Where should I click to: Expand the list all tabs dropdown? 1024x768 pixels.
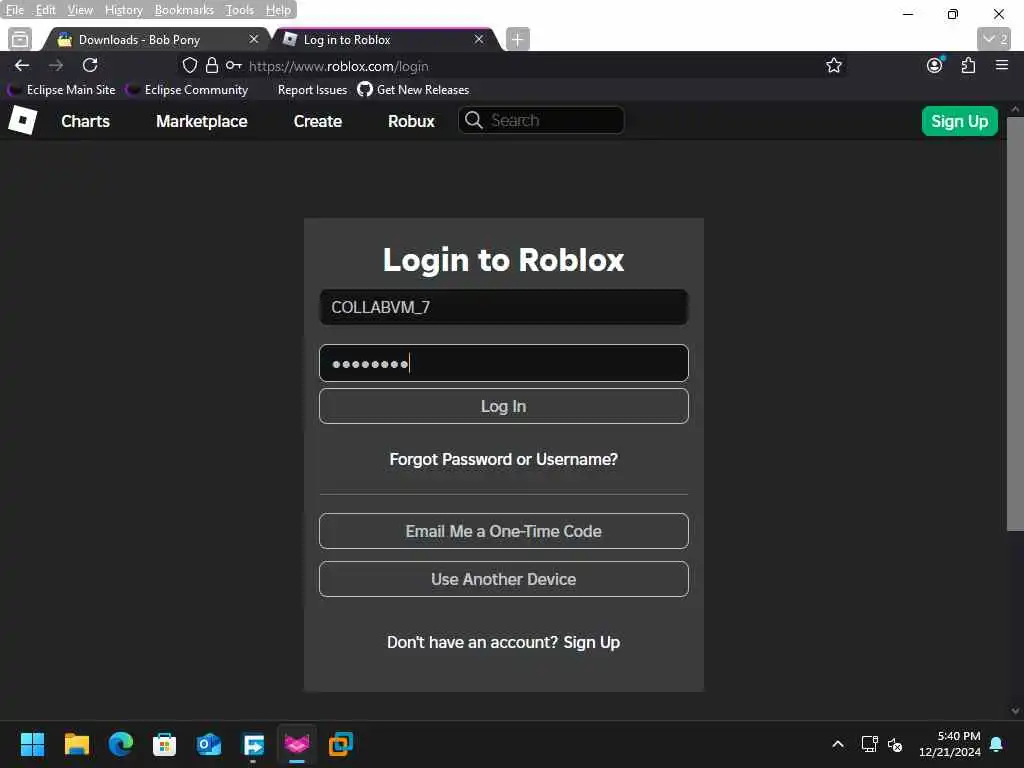994,39
